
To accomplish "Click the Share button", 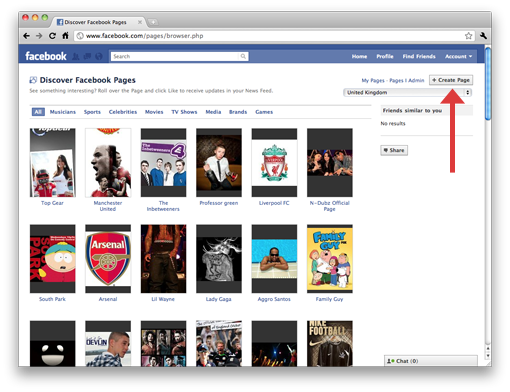I will coord(394,150).
